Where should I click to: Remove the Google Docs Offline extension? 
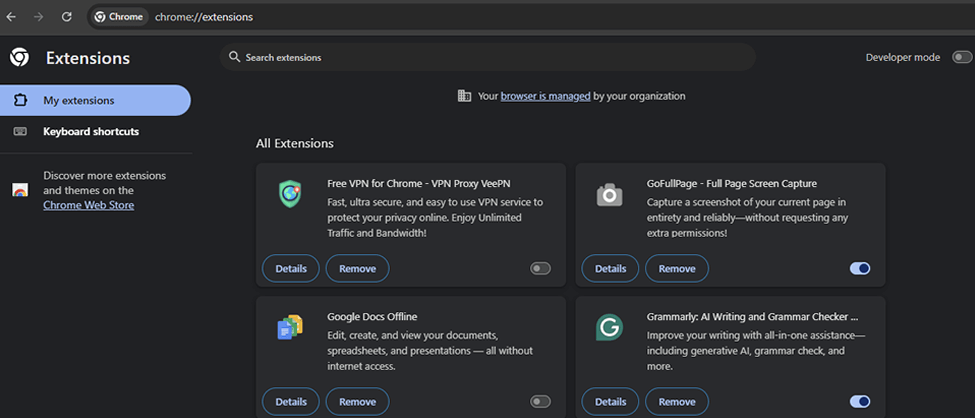[358, 402]
